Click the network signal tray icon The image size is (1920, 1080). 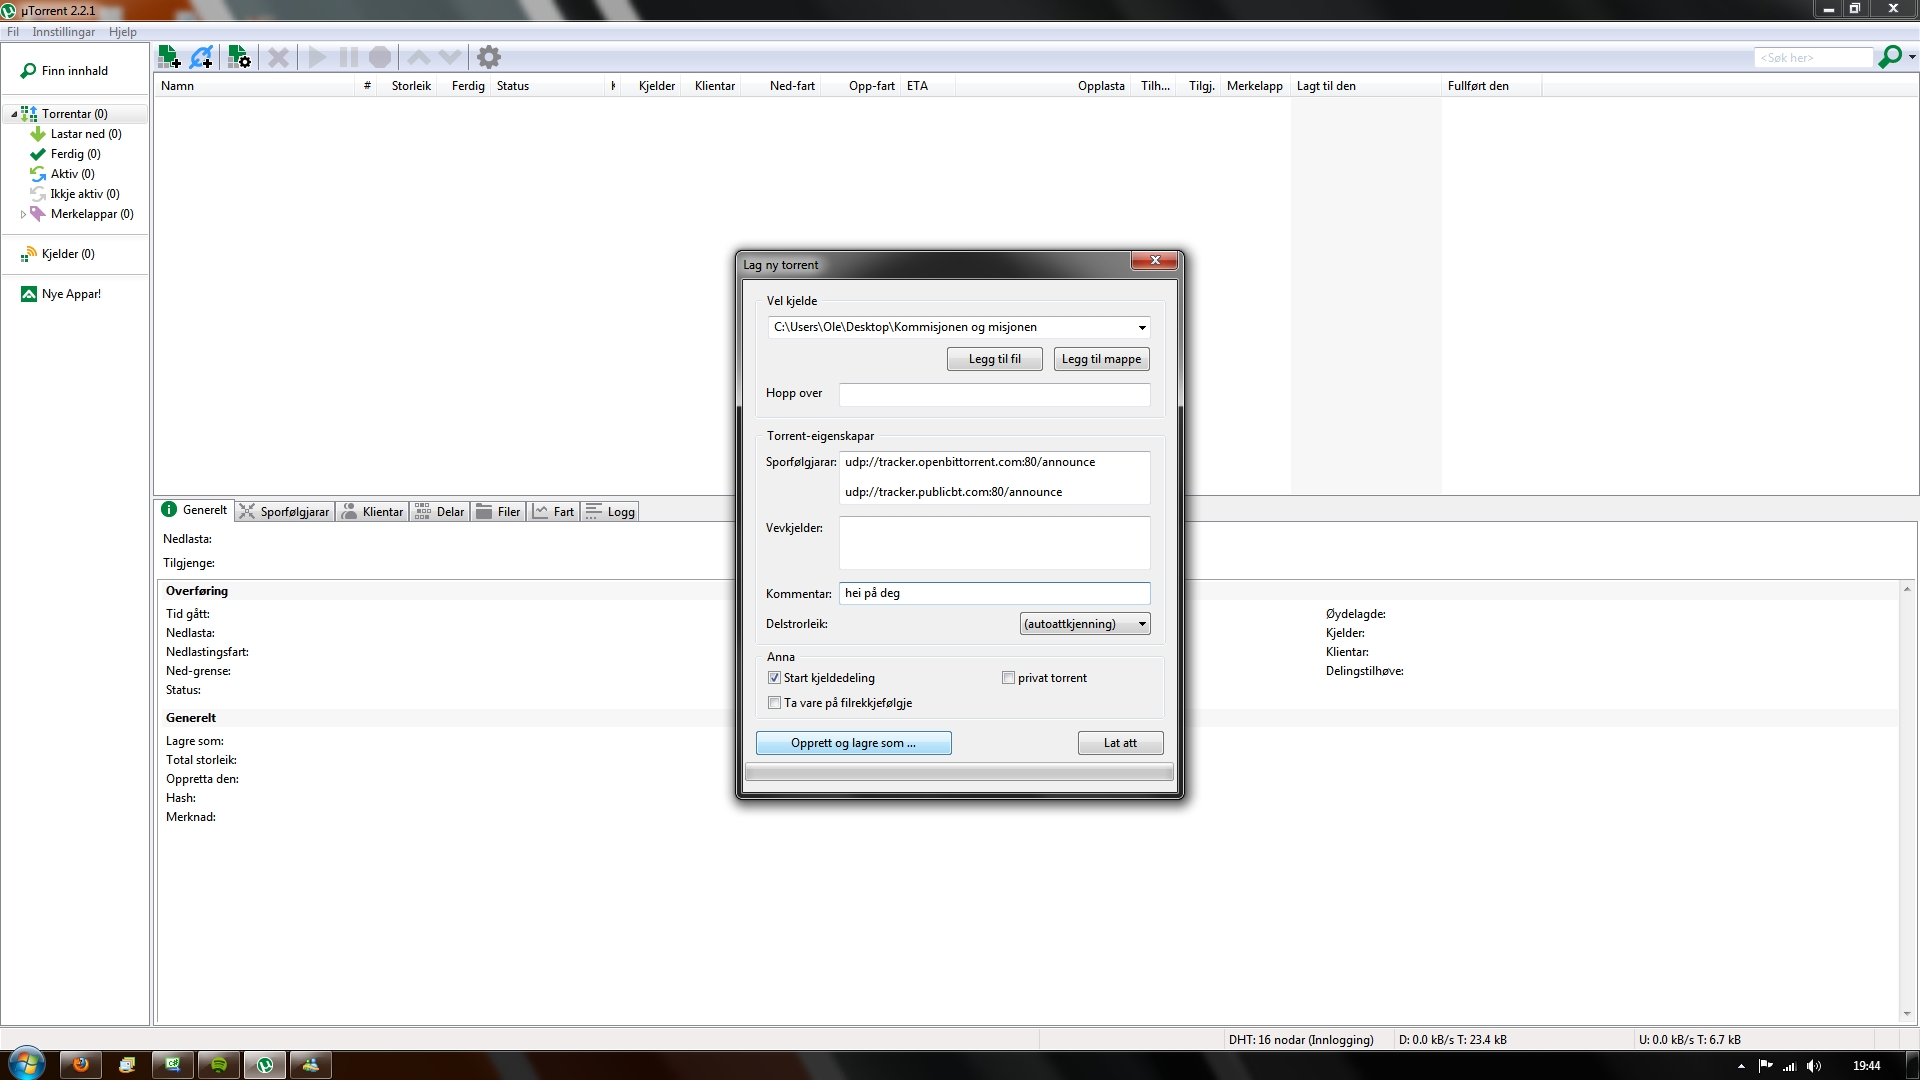(x=1789, y=1066)
